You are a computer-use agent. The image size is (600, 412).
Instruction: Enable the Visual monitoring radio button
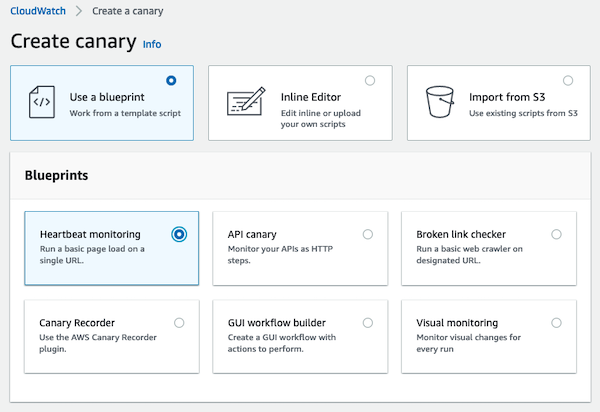[556, 323]
